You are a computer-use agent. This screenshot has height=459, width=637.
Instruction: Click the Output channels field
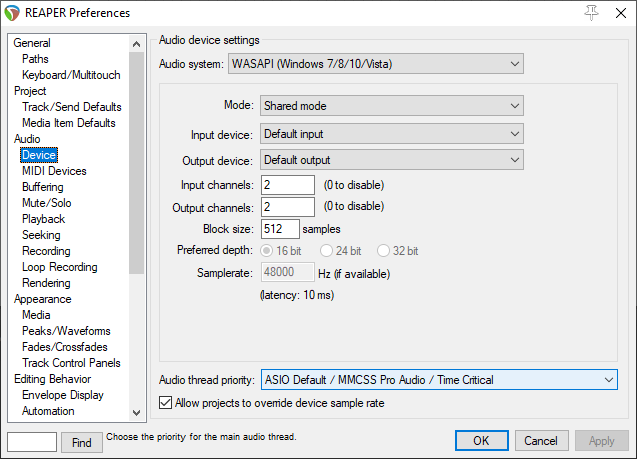pyautogui.click(x=288, y=207)
